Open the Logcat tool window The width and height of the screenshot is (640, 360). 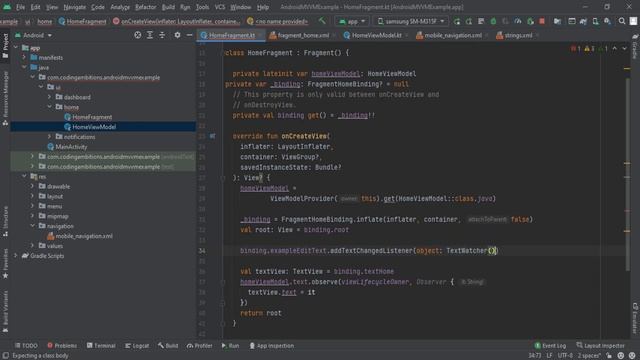(x=137, y=346)
